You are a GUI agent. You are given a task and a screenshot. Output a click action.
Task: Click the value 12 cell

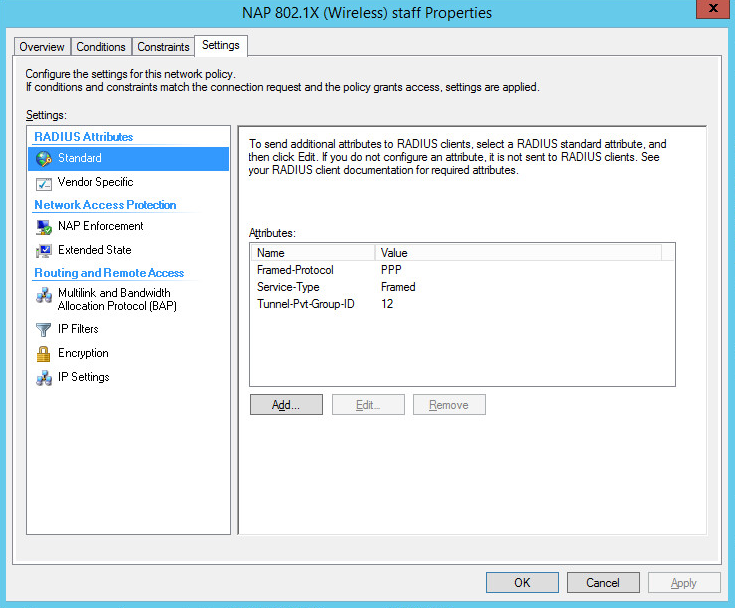(x=387, y=304)
